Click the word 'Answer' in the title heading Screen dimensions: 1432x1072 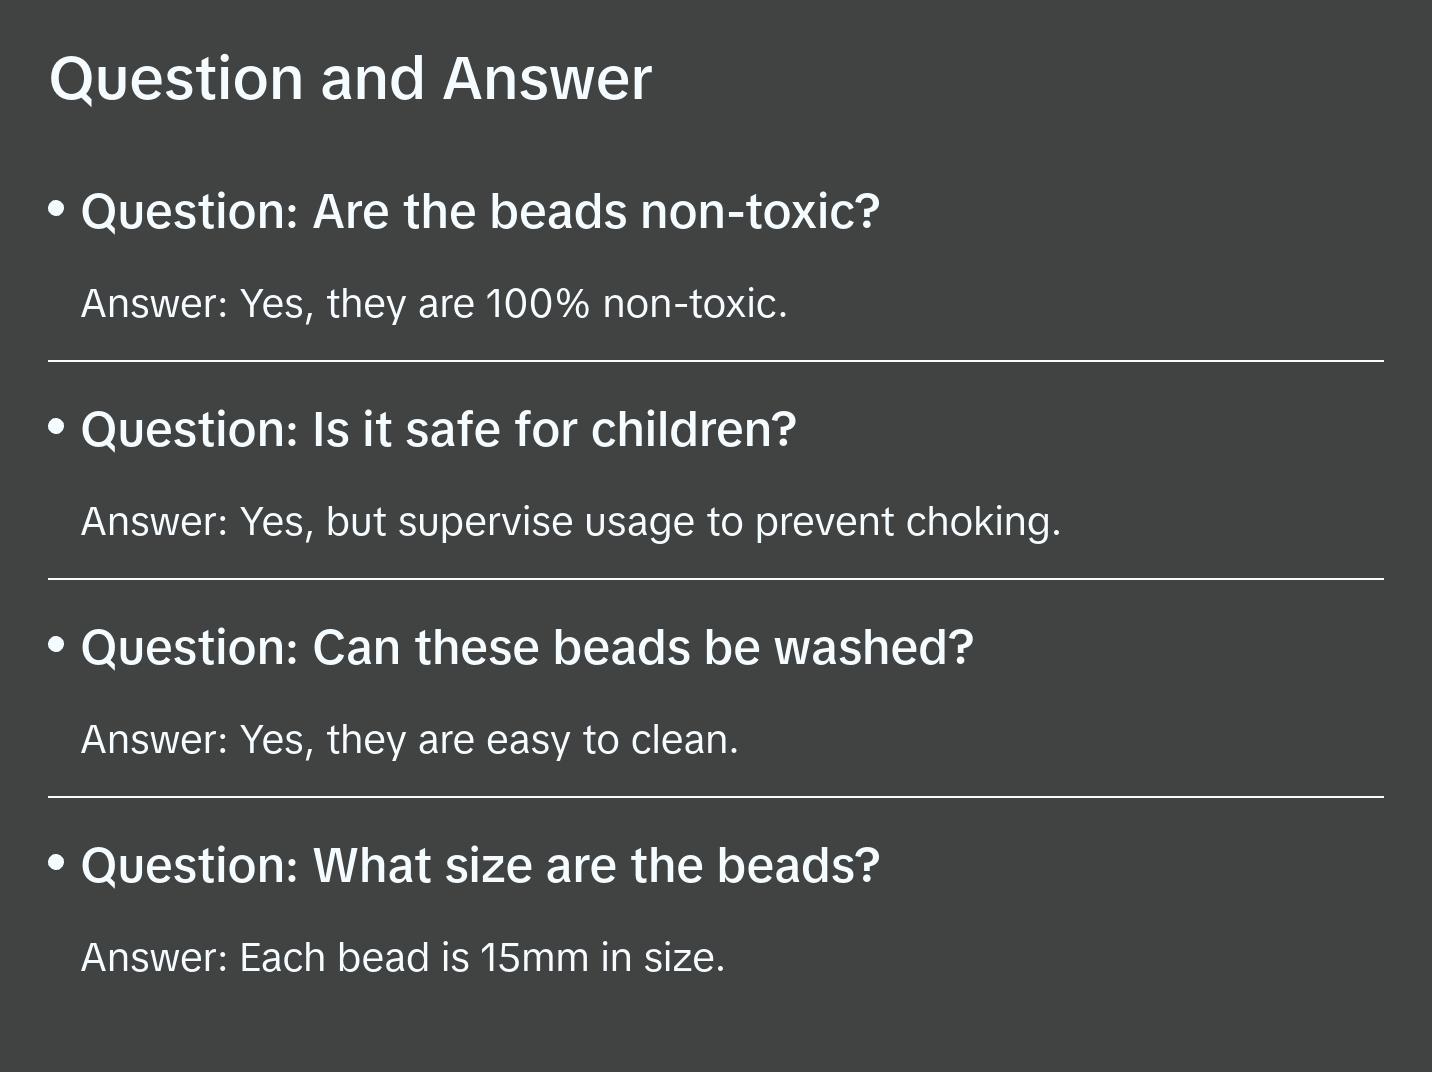coord(547,78)
